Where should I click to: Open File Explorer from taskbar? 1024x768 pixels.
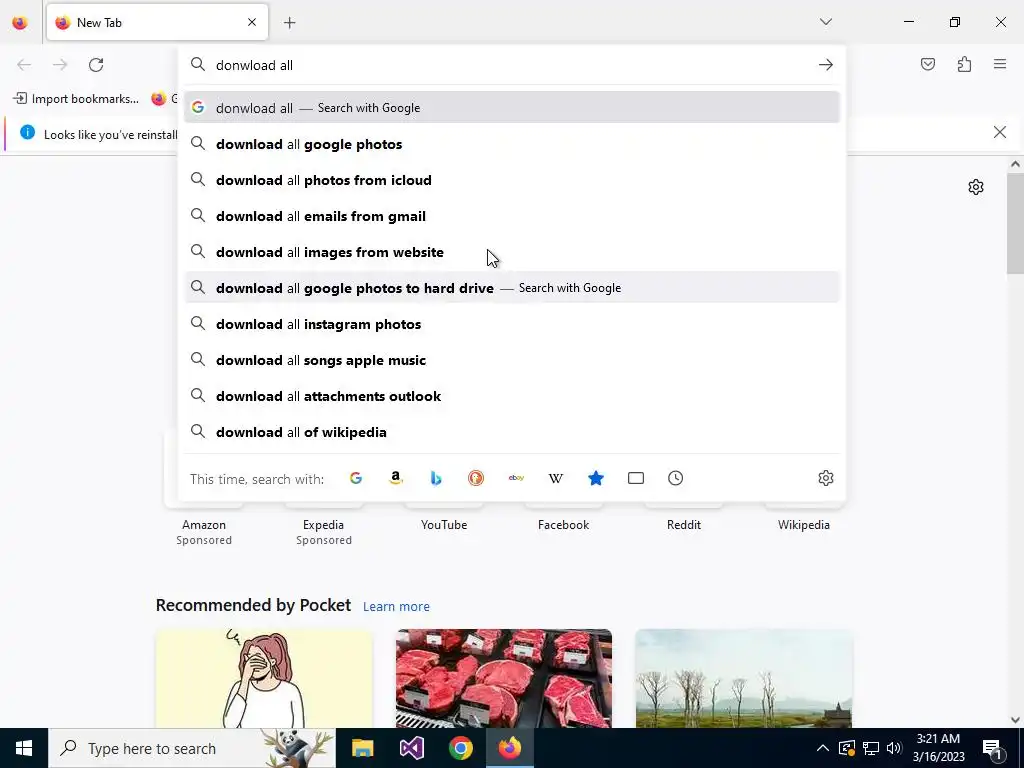(362, 748)
